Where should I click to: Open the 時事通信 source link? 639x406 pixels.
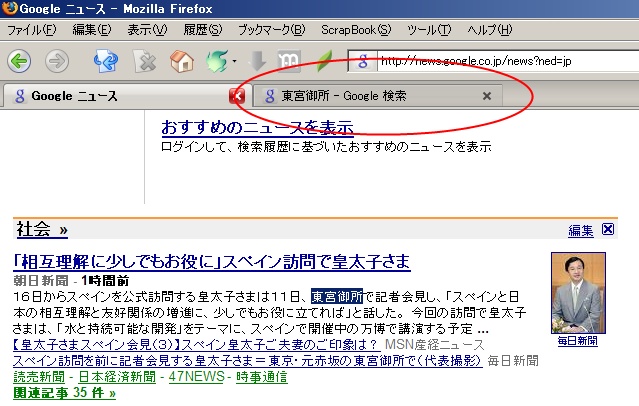coord(262,377)
